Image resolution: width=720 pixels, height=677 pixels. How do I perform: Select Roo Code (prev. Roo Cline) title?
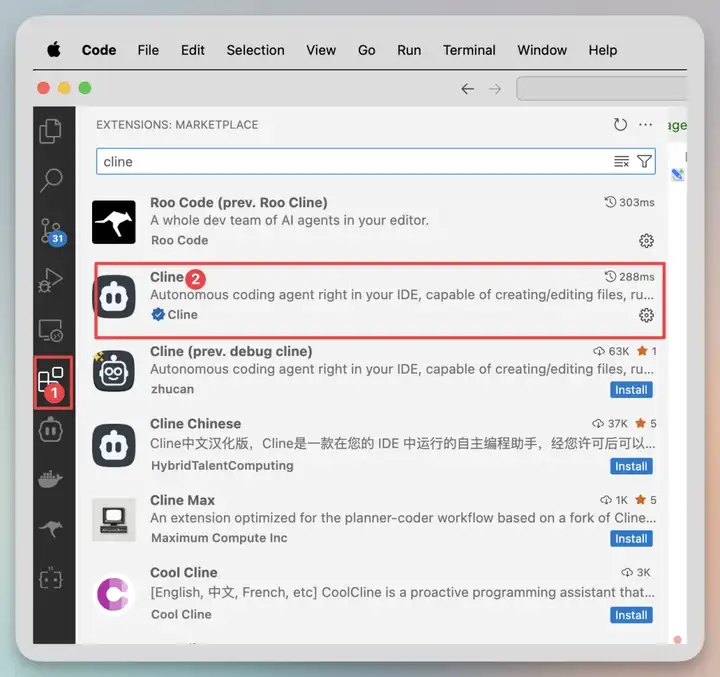(x=239, y=203)
